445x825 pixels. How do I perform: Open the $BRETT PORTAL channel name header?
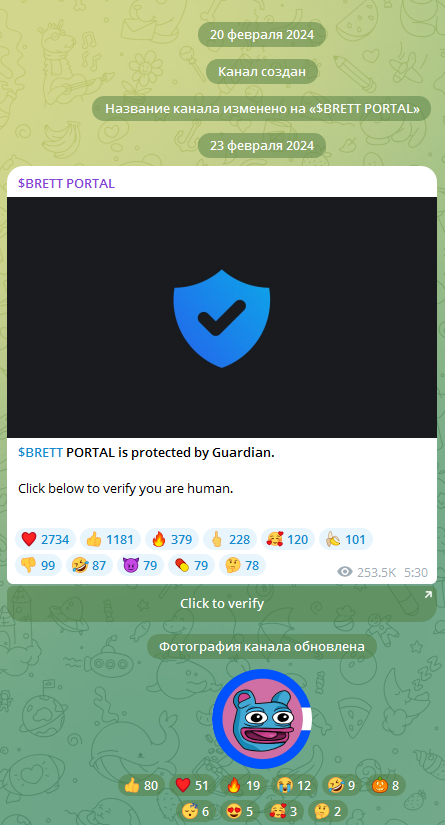[x=66, y=183]
